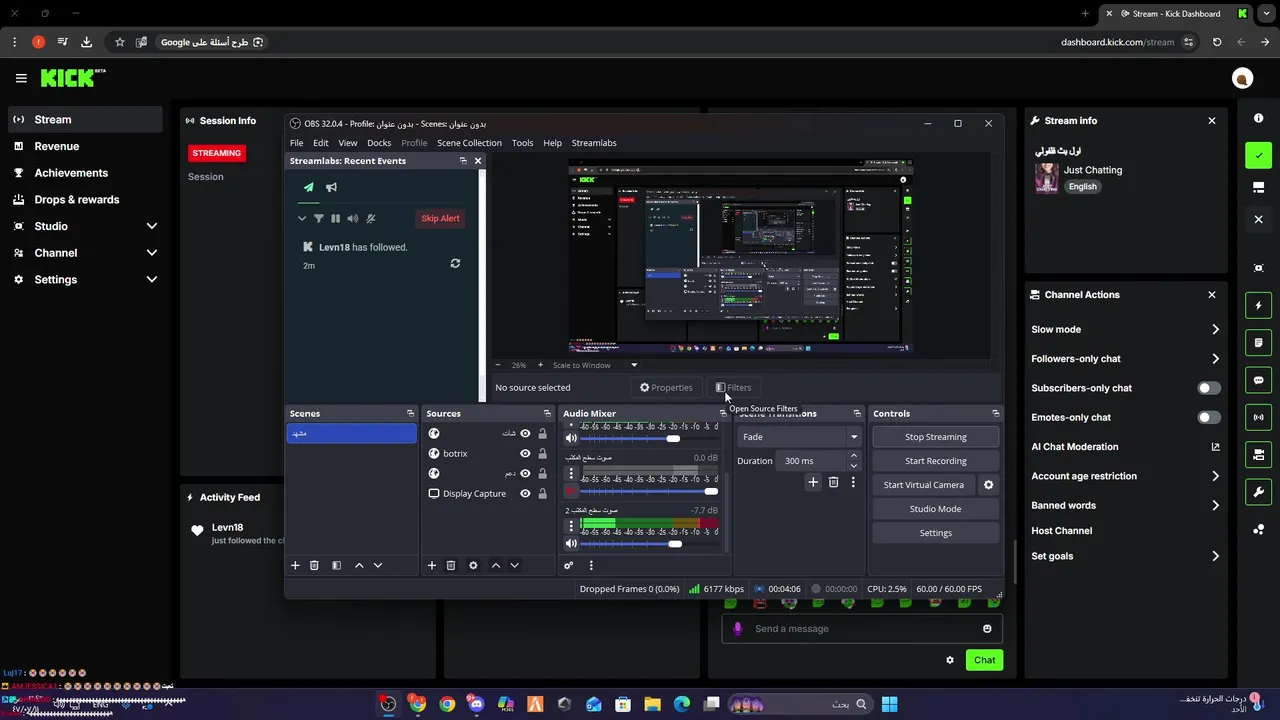
Task: Remove selected scene with trash icon
Action: coord(314,565)
